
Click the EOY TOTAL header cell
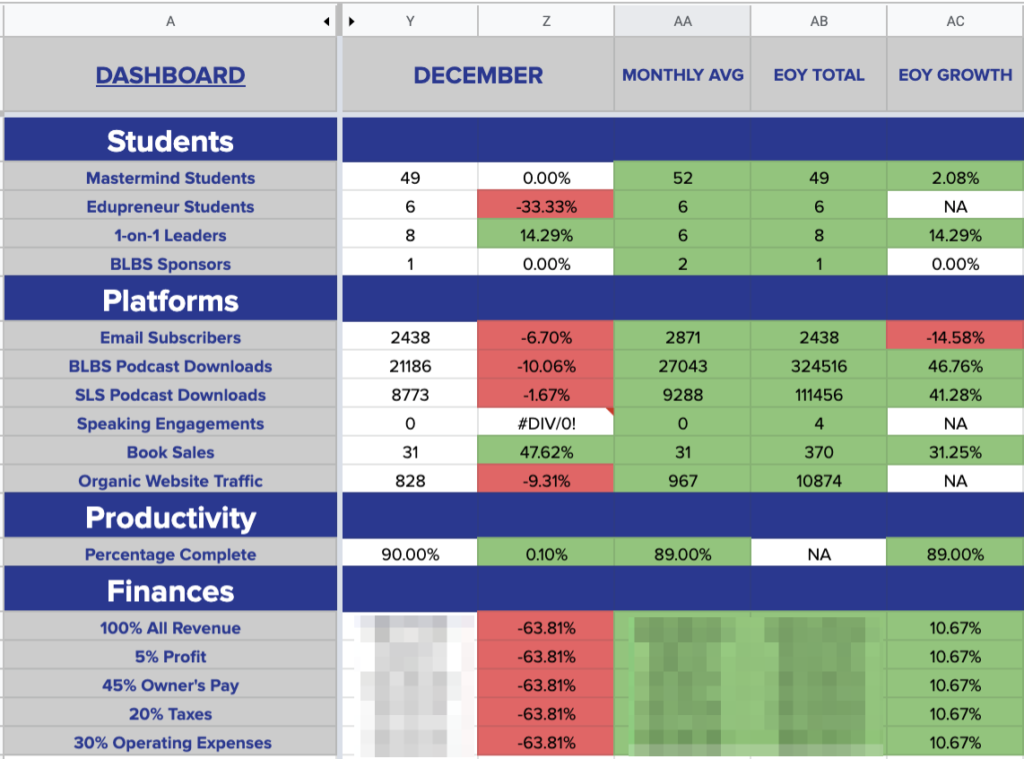818,75
